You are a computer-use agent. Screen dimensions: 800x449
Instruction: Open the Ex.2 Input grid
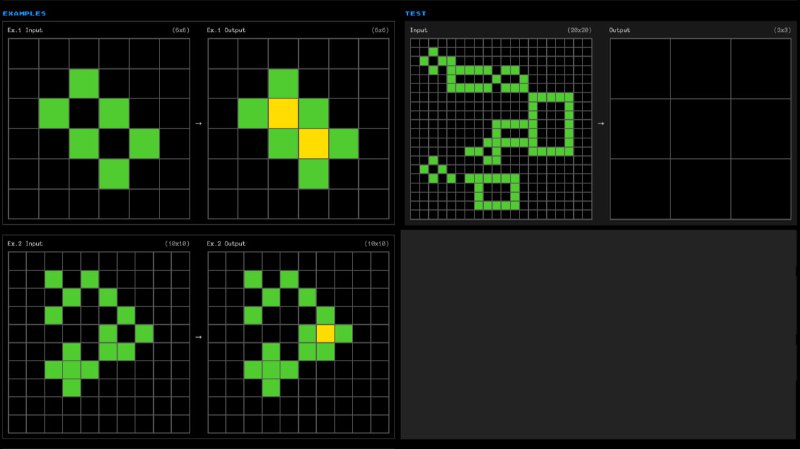coord(99,342)
